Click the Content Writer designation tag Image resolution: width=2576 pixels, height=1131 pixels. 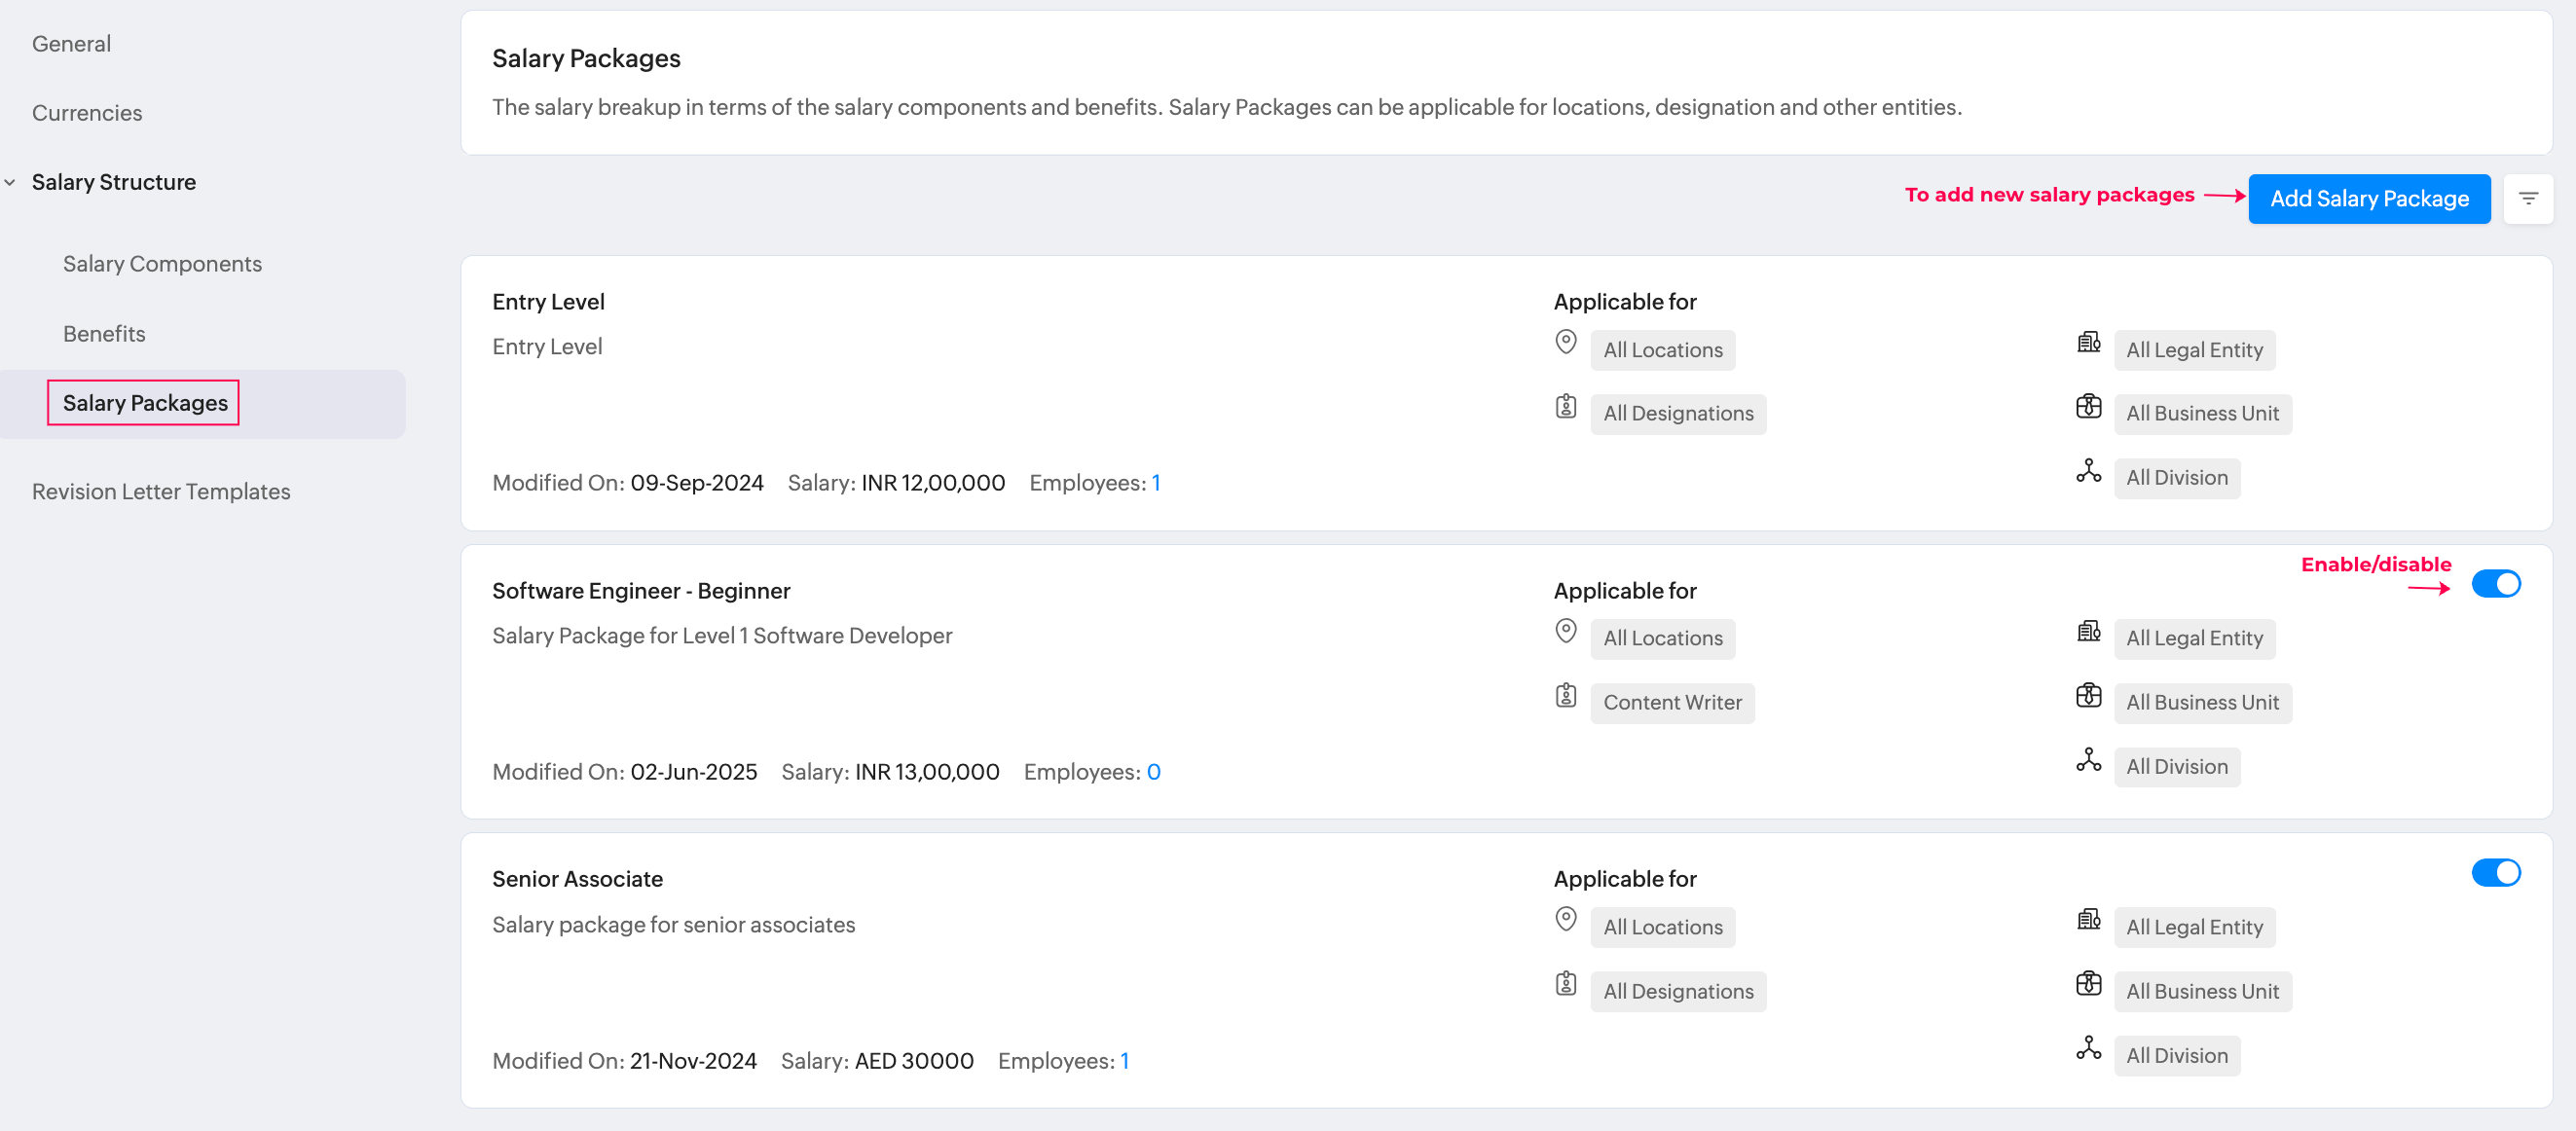(1671, 702)
